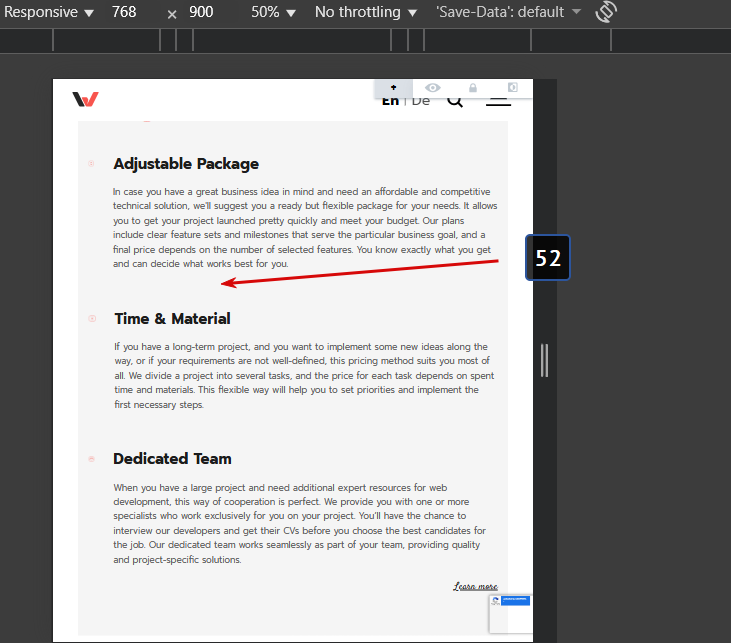Screen dimensions: 731x643
Task: Switch language to En
Action: click(x=390, y=101)
